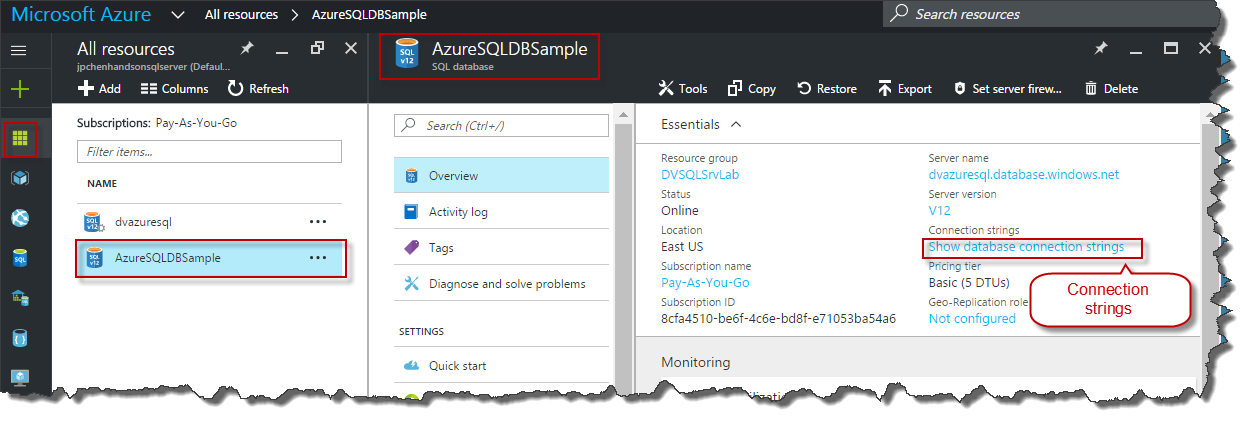This screenshot has width=1254, height=426.
Task: Pin the All resources blade
Action: pos(247,48)
